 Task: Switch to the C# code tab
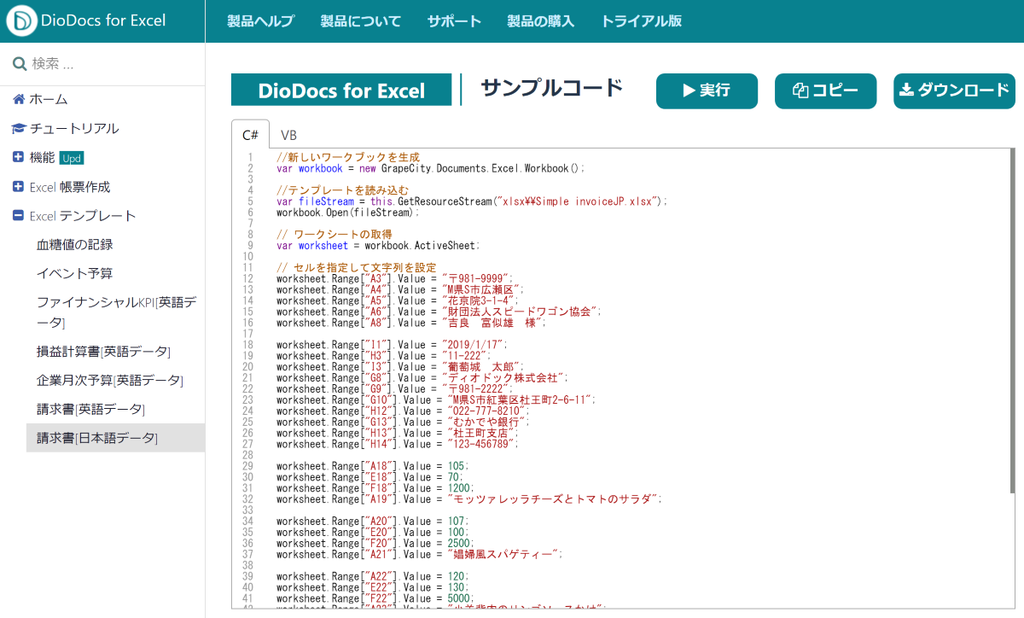pyautogui.click(x=250, y=135)
